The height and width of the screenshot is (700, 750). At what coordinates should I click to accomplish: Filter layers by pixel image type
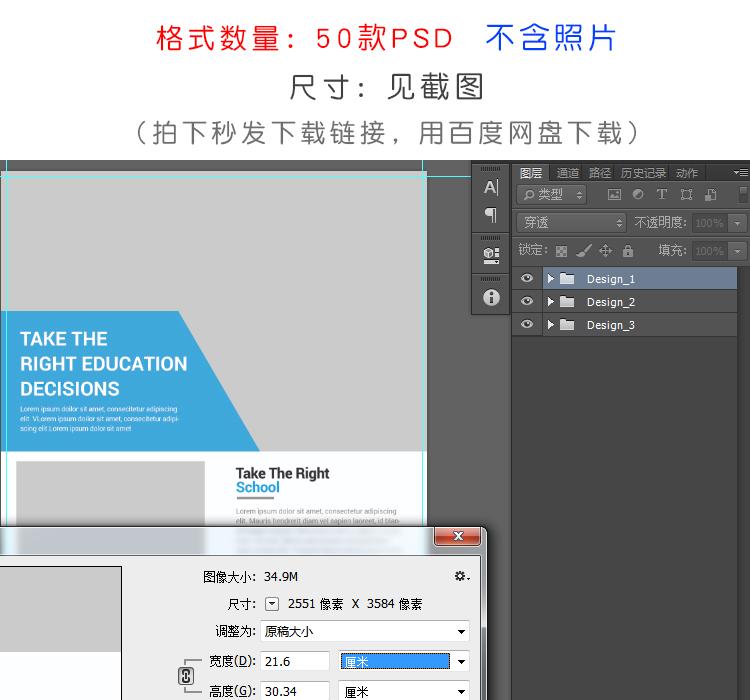tap(614, 195)
